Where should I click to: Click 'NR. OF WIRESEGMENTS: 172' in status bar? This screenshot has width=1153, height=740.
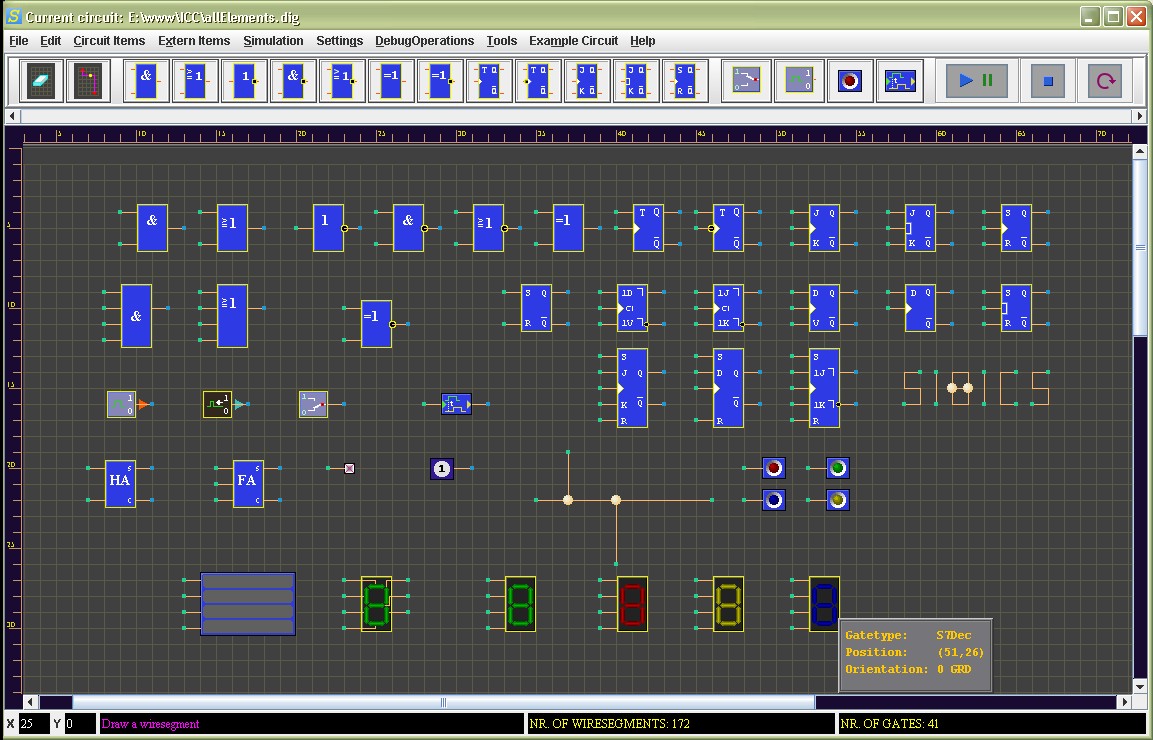(x=610, y=724)
